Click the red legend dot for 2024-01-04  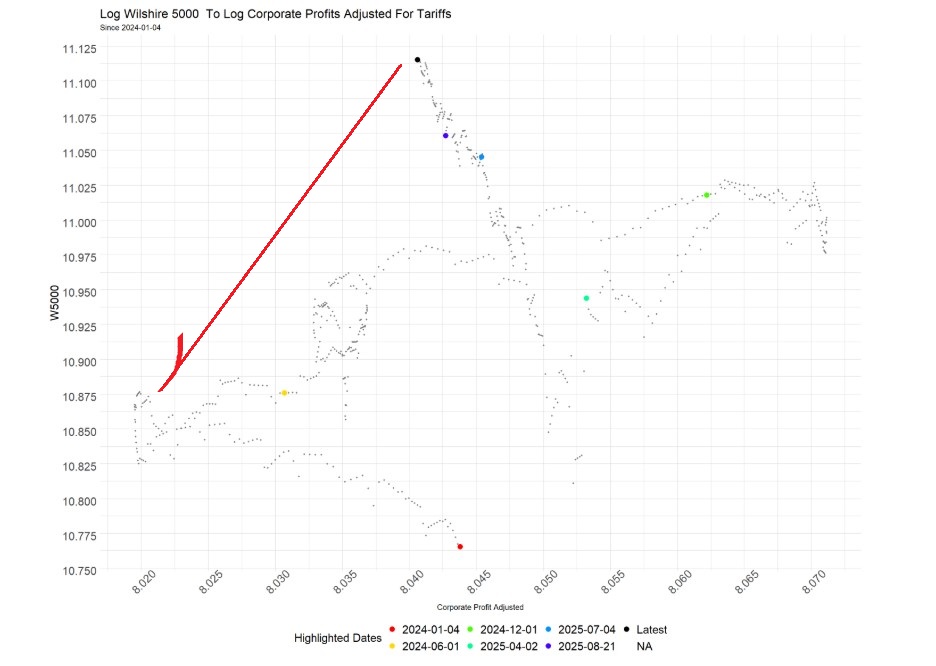click(x=392, y=630)
